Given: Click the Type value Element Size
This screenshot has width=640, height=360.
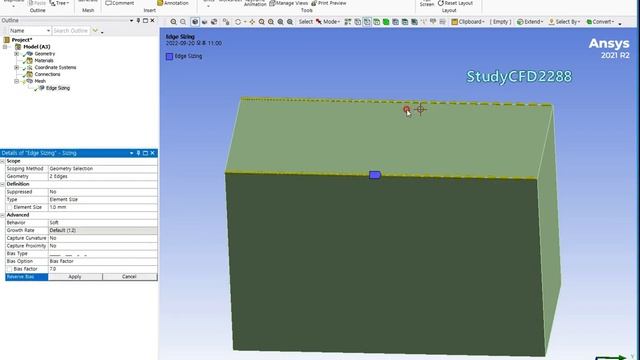Looking at the screenshot, I should pyautogui.click(x=102, y=200).
